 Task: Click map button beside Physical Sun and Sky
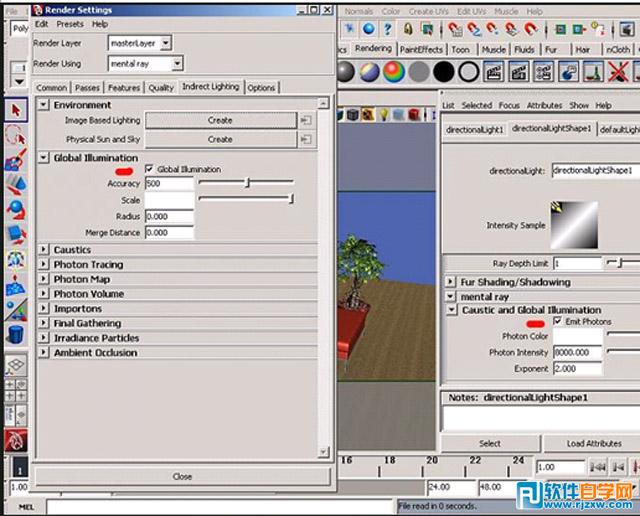click(x=306, y=139)
